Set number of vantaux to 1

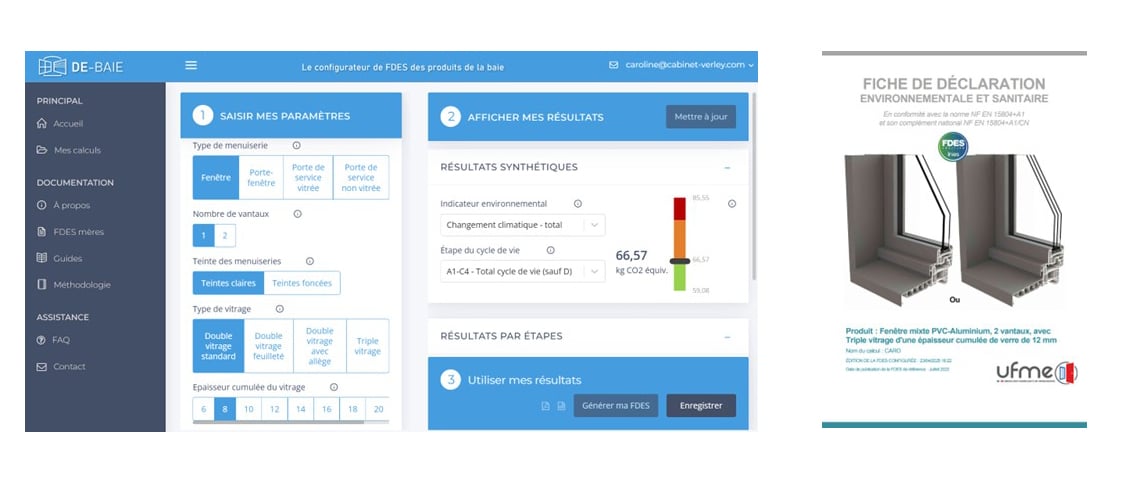(x=204, y=235)
